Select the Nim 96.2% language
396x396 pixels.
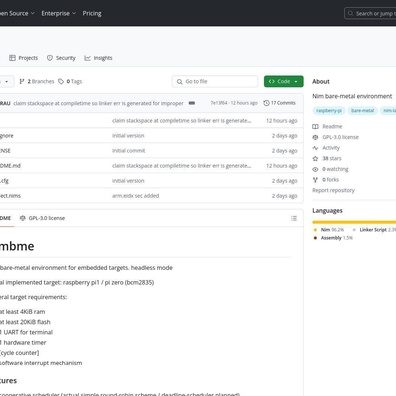coord(332,230)
